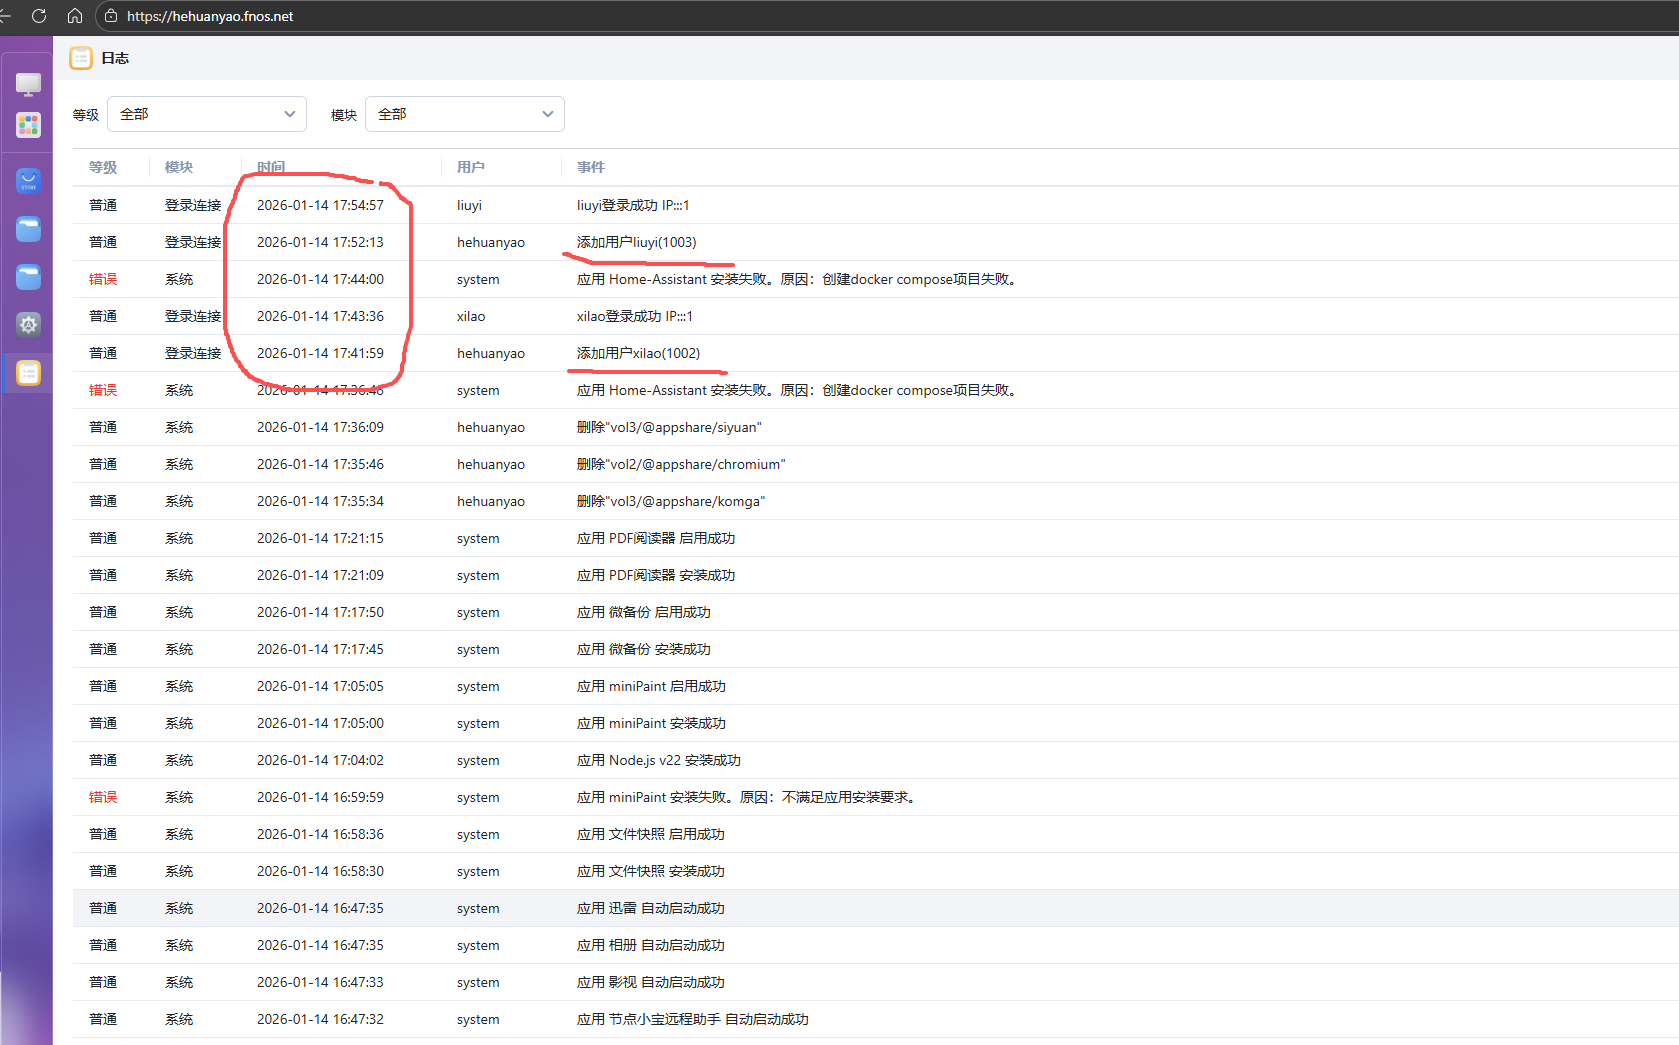Select '应用 PDF阅读器 安装成功' entry
The height and width of the screenshot is (1045, 1679).
click(x=656, y=575)
